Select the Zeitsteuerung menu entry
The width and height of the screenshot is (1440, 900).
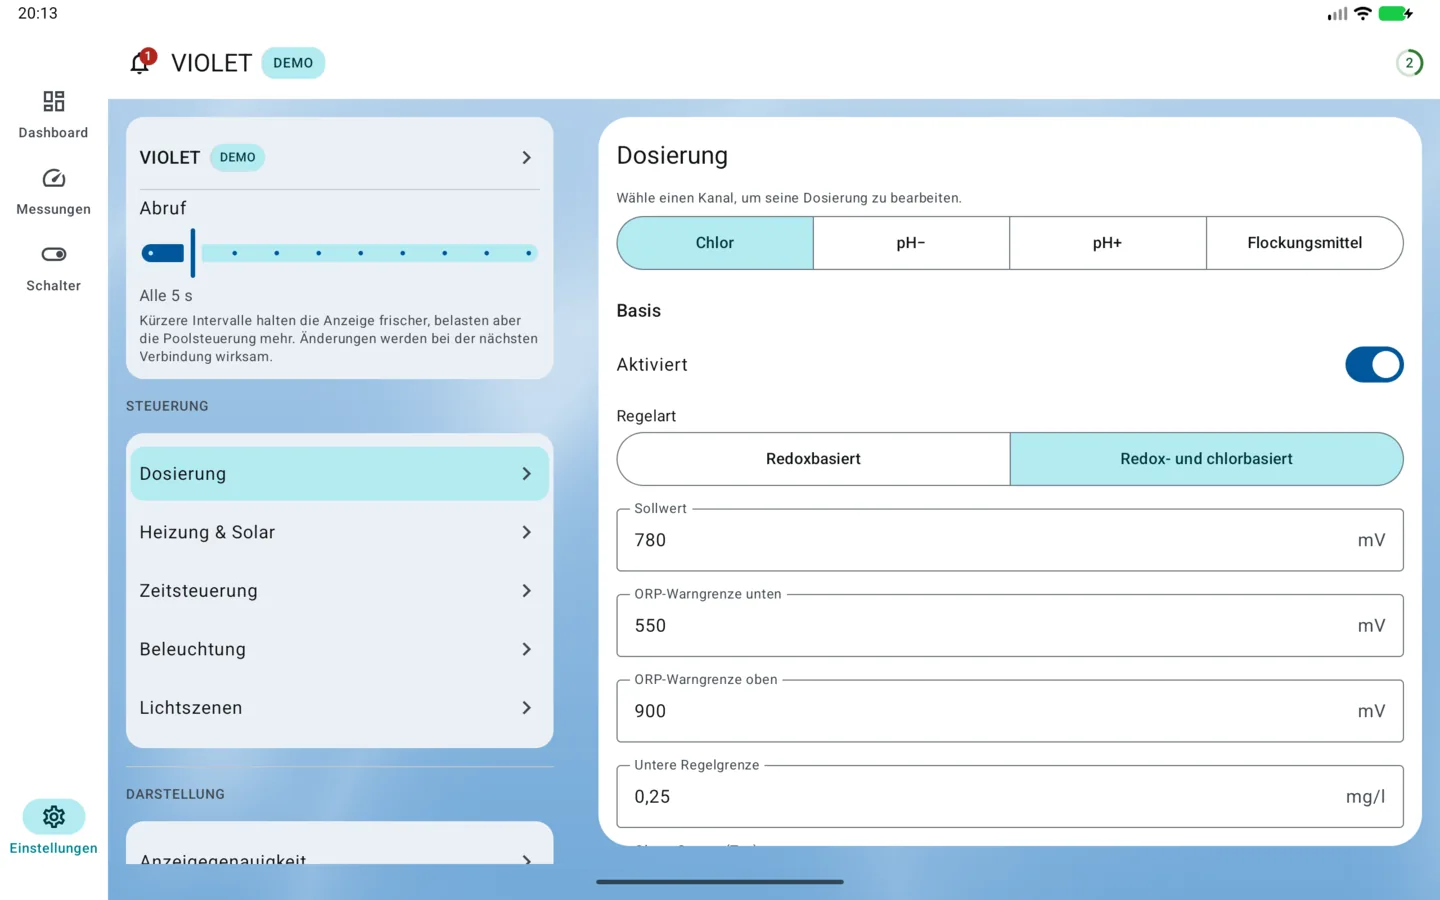pyautogui.click(x=339, y=591)
